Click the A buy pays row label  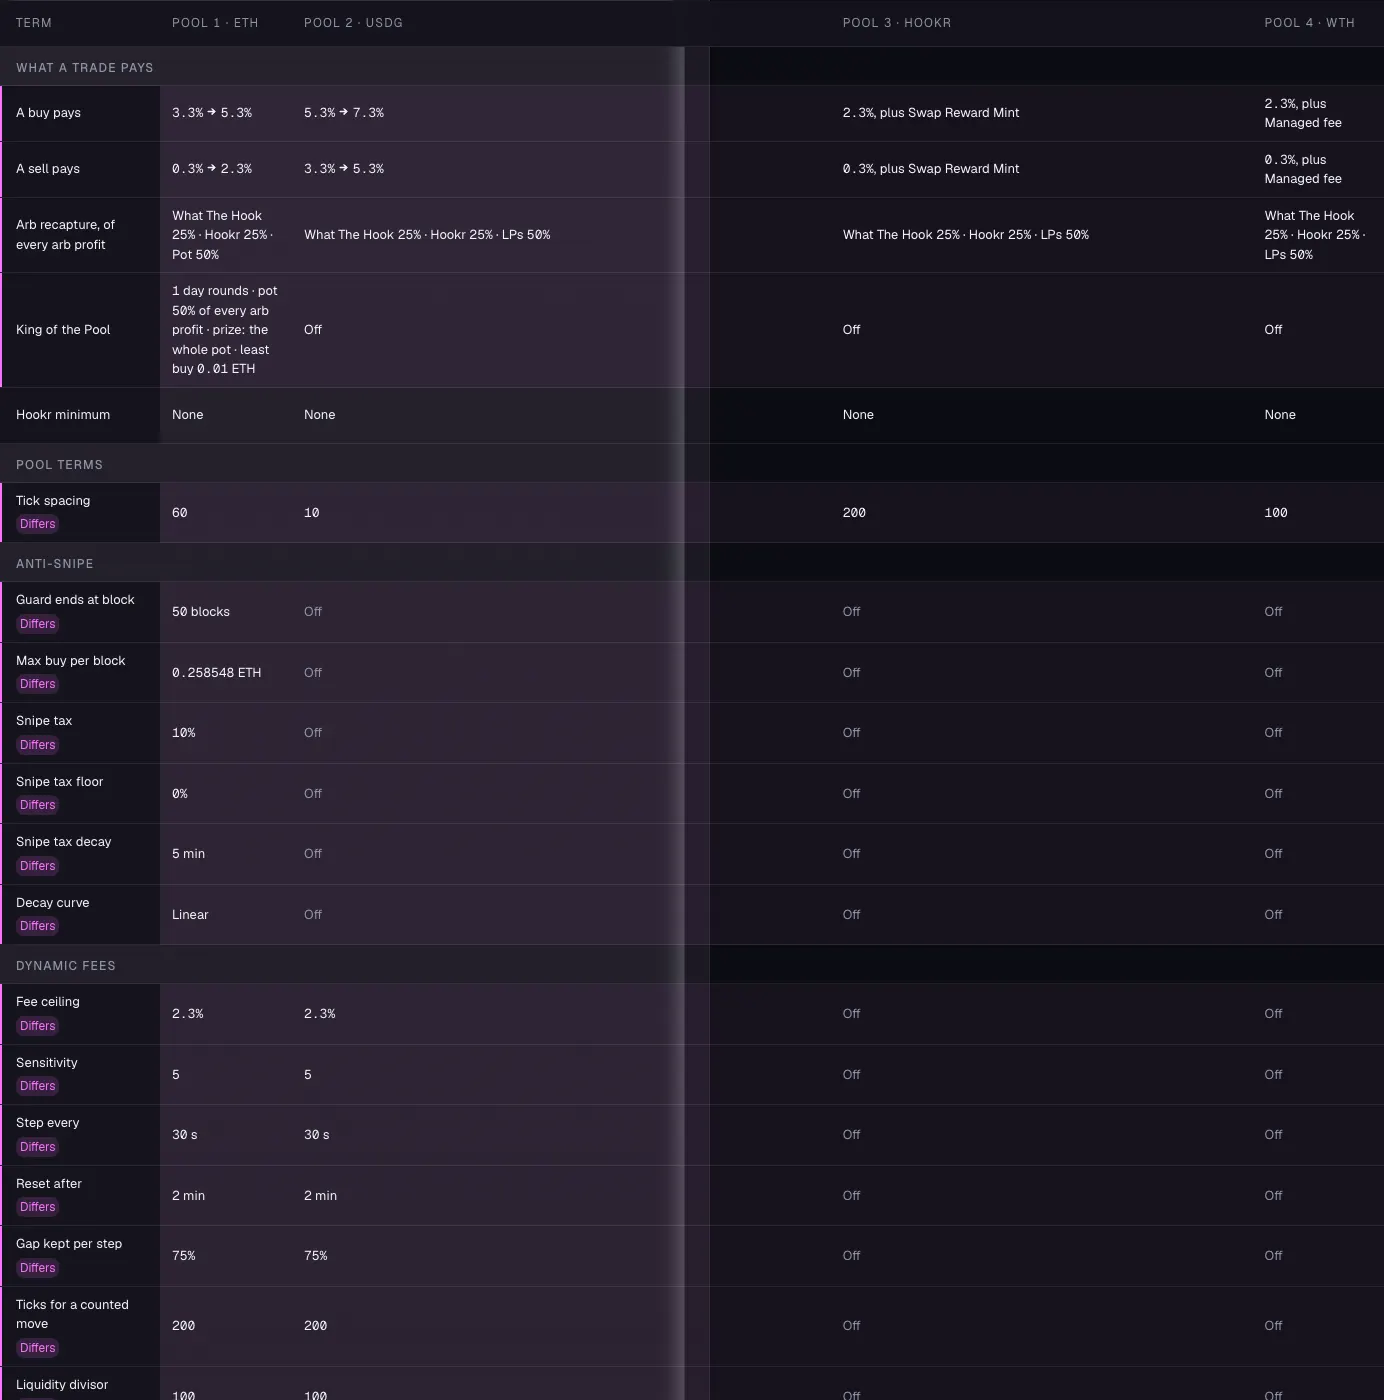(48, 113)
